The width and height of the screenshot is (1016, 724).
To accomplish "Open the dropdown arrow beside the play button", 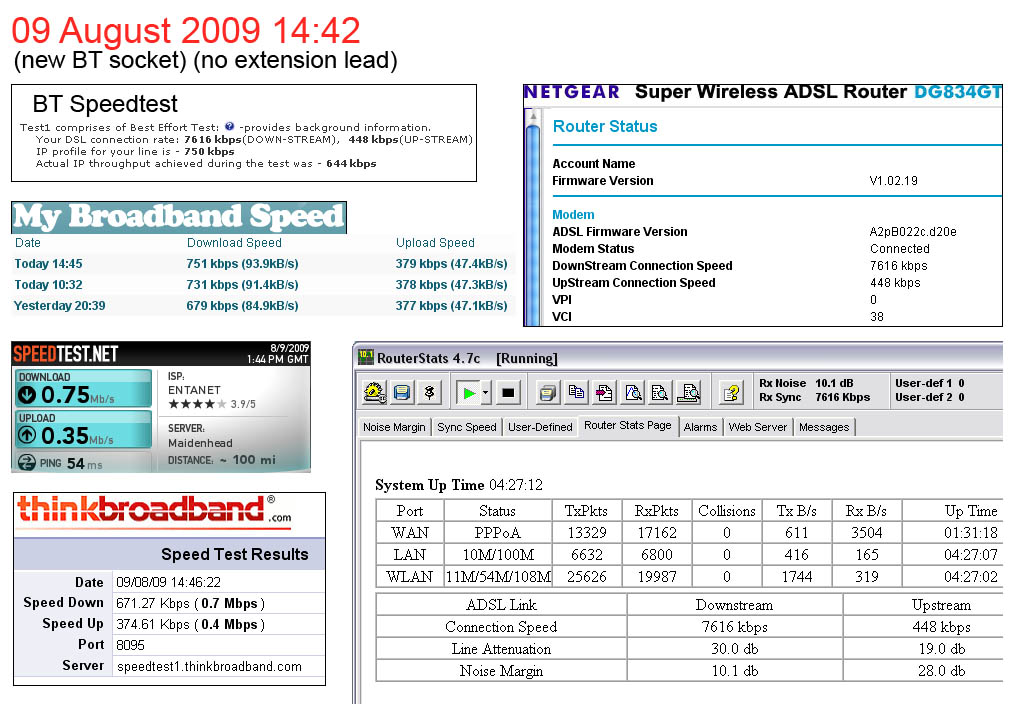I will point(485,392).
